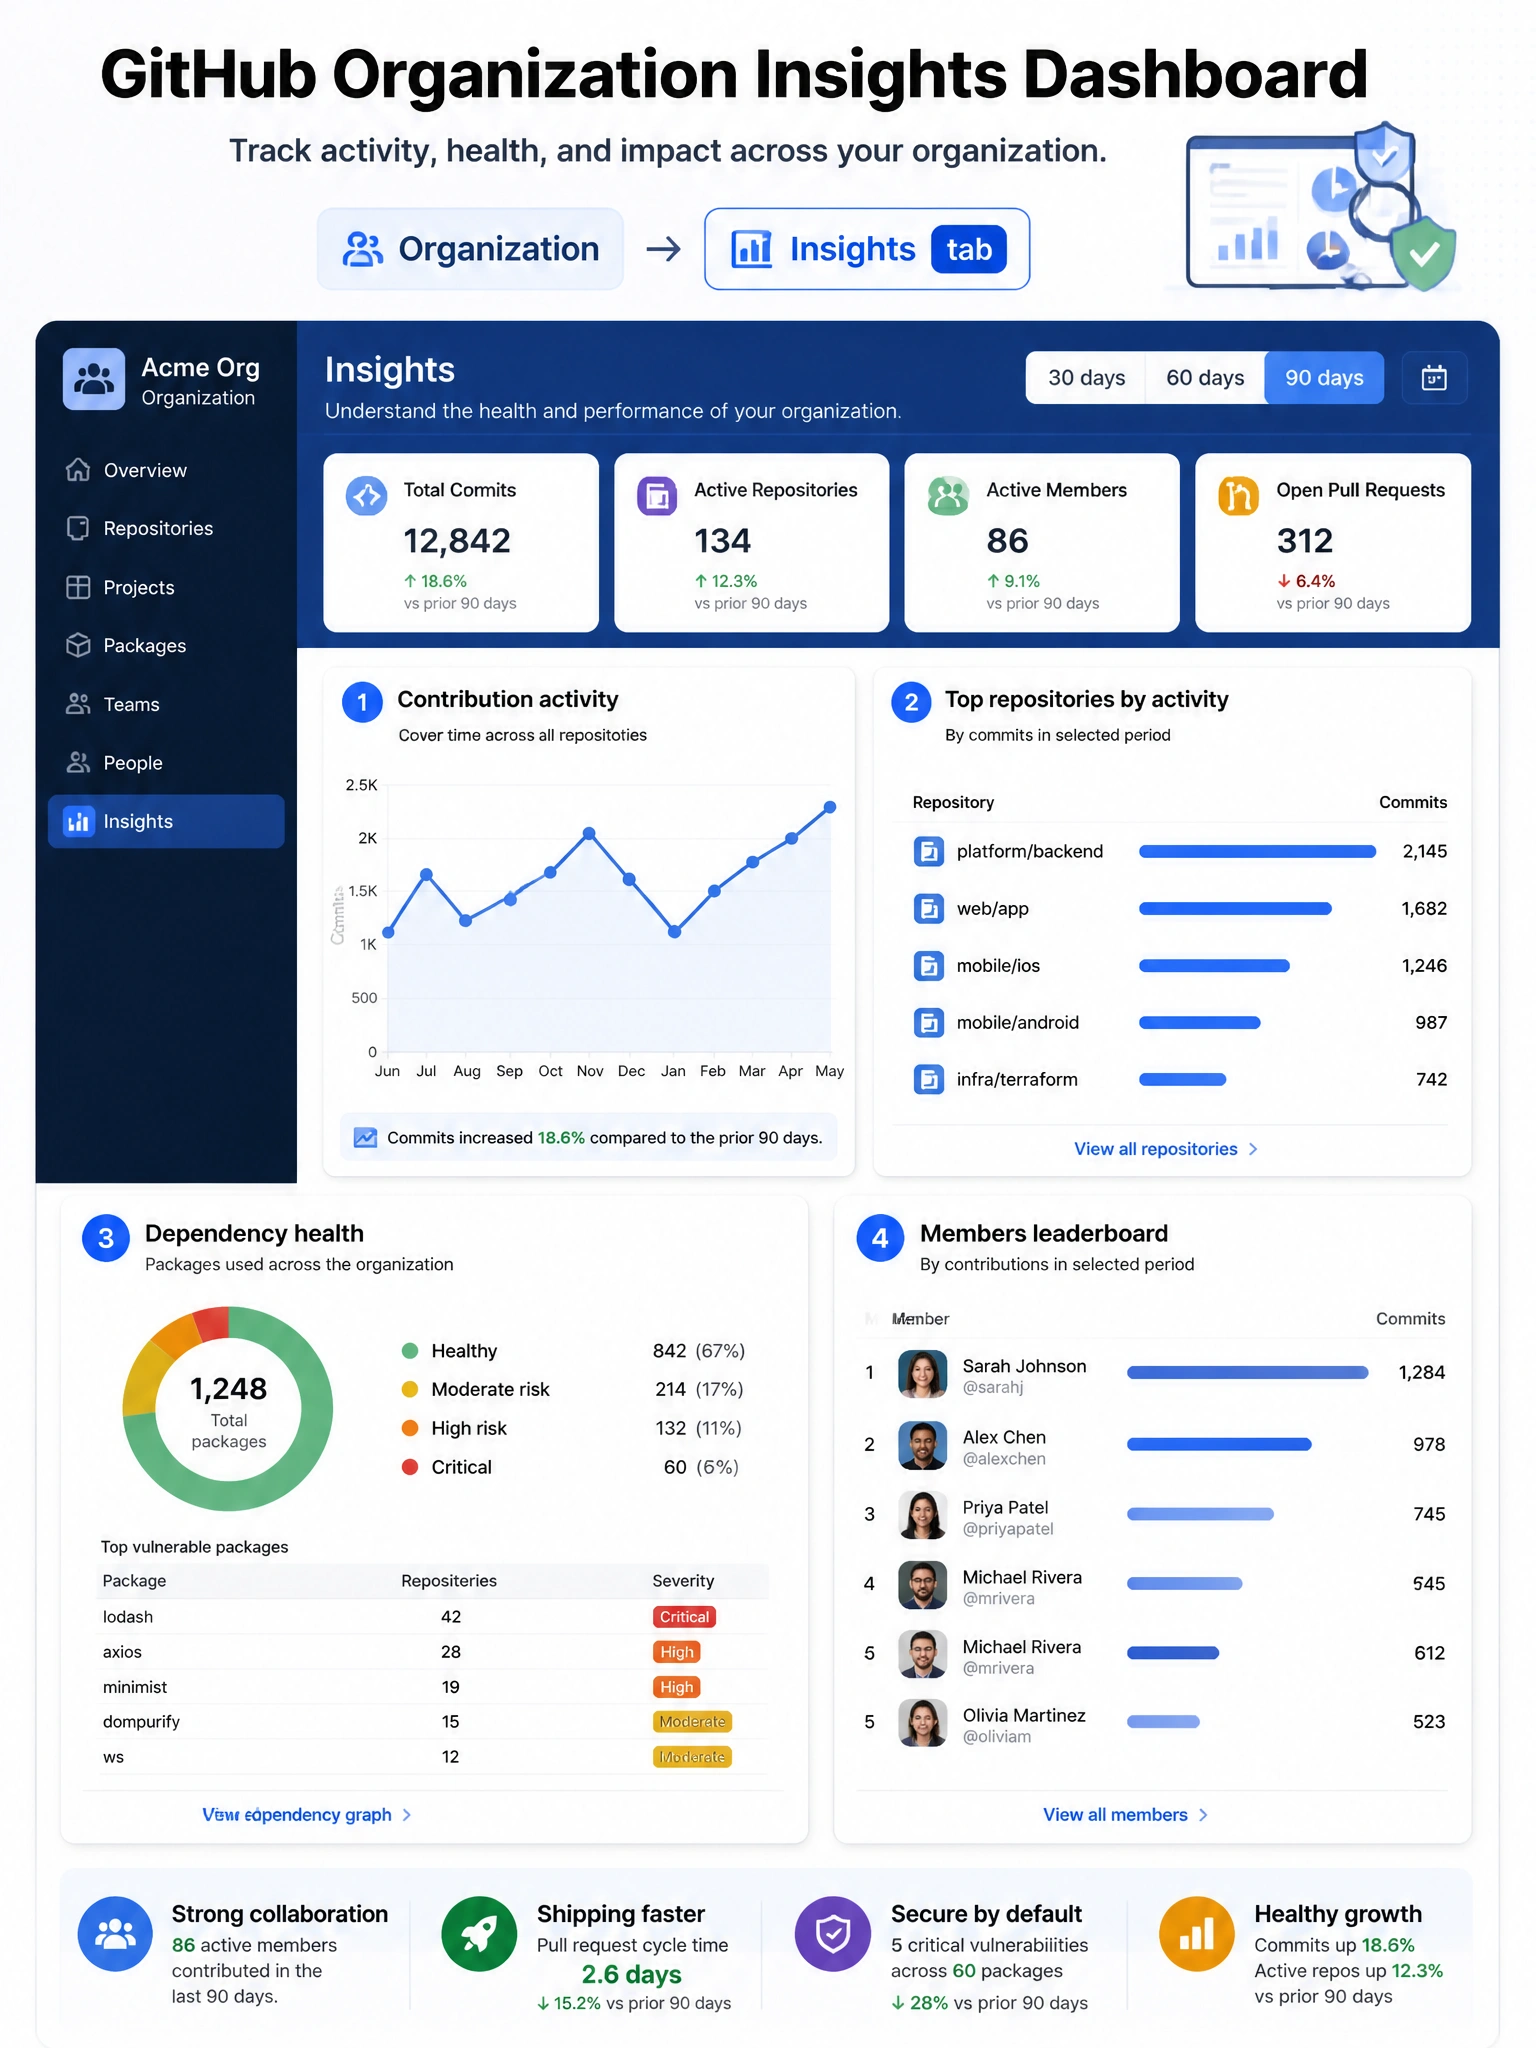Expand the View all repositories chevron
The width and height of the screenshot is (1536, 2048).
(1253, 1149)
